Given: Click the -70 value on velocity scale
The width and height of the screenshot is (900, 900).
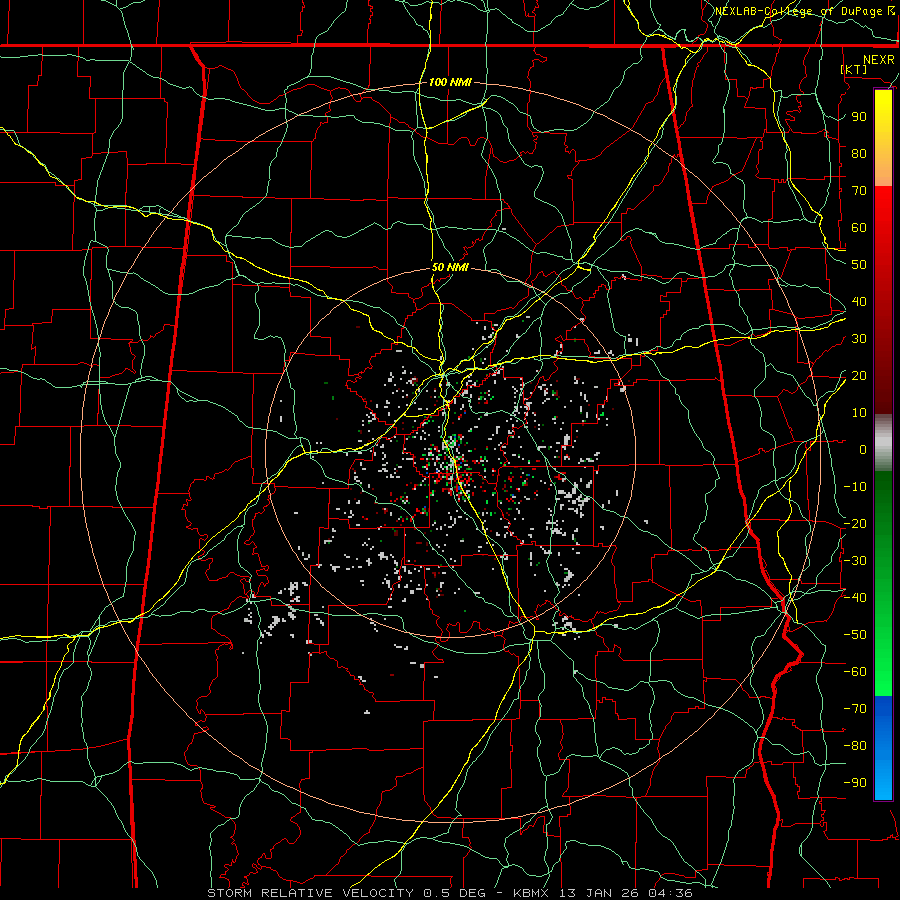Looking at the screenshot, I should pyautogui.click(x=855, y=708).
